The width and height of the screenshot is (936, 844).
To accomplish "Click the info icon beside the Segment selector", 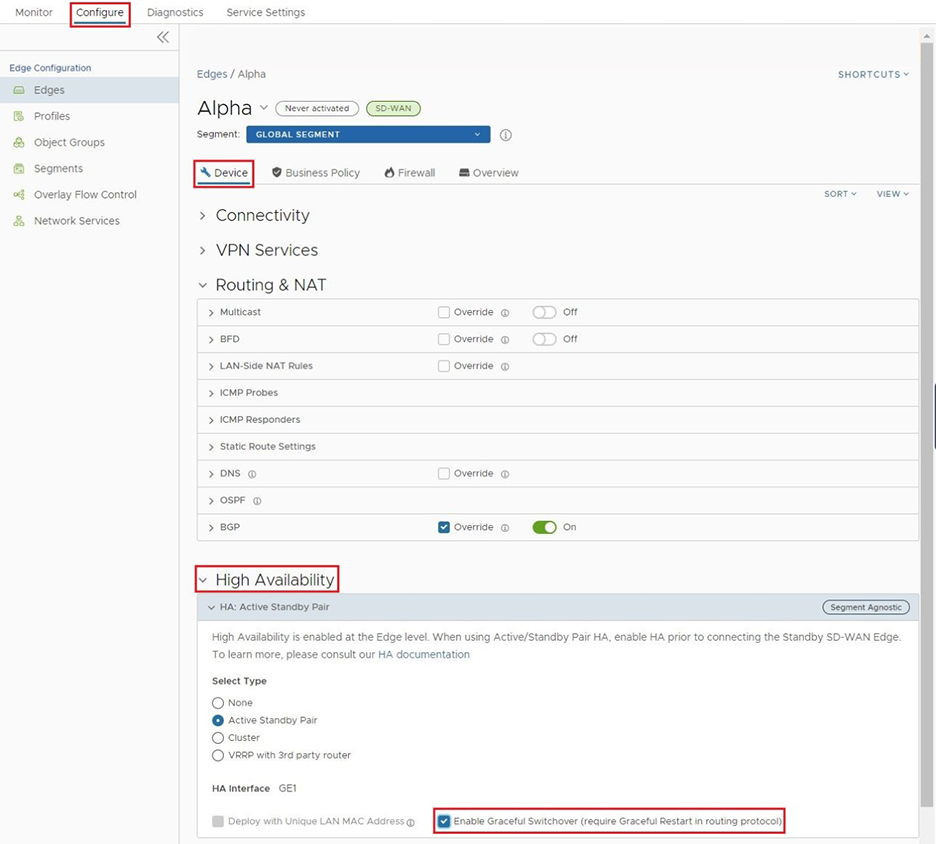I will pos(505,134).
